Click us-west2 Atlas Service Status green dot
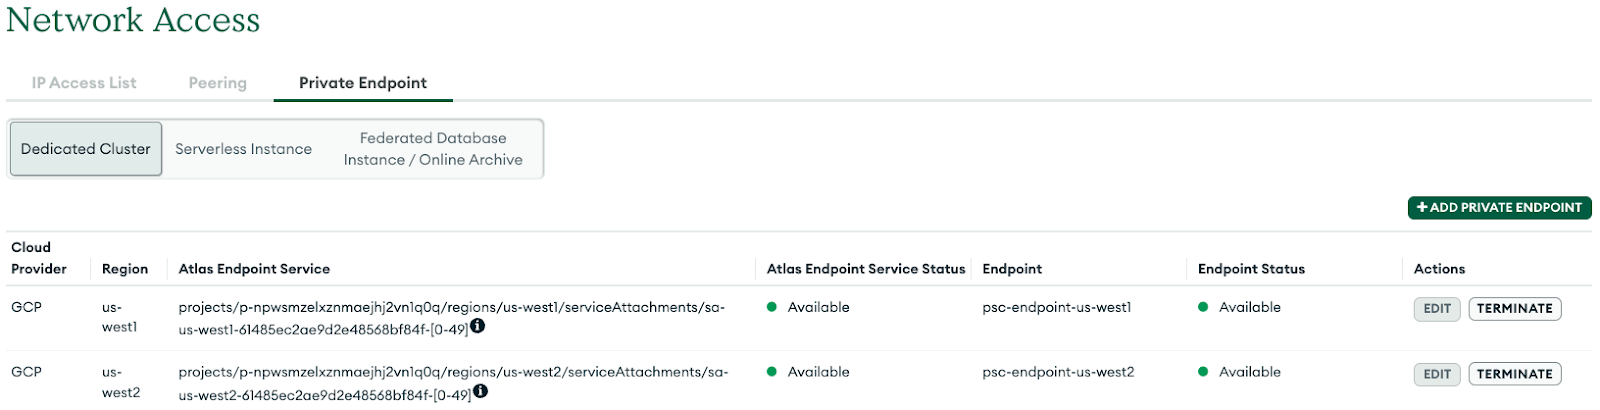 [x=772, y=372]
